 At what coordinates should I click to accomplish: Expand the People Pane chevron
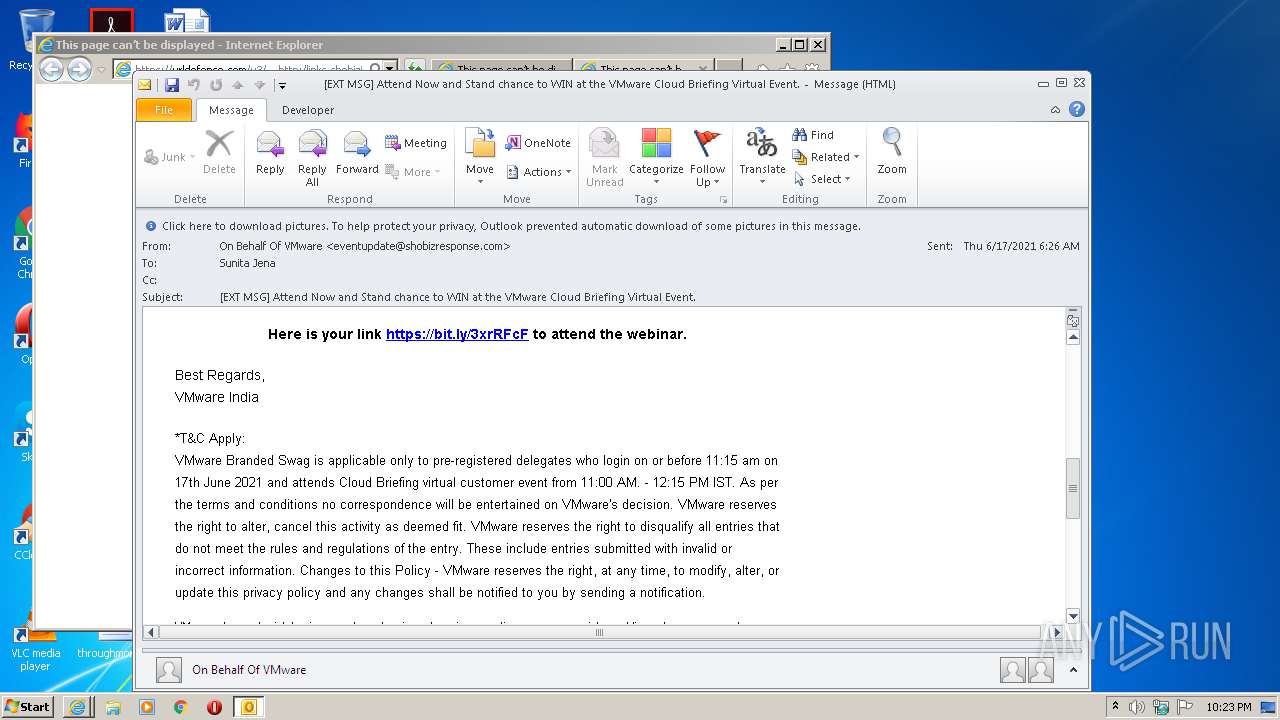[x=1073, y=670]
